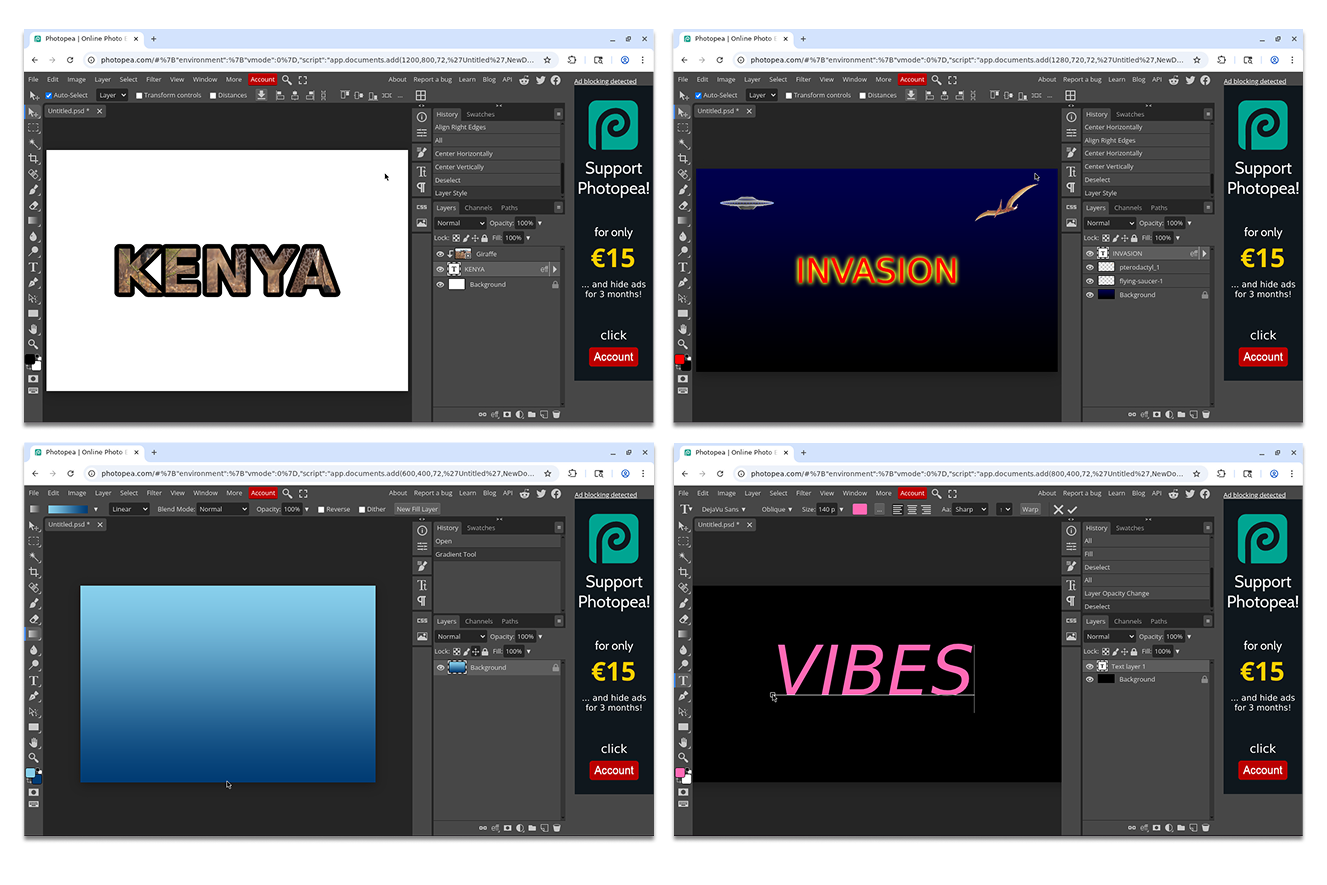Hide the Giraffe layer via its eye icon
Viewport: 1327px width, 885px height.
click(x=440, y=254)
